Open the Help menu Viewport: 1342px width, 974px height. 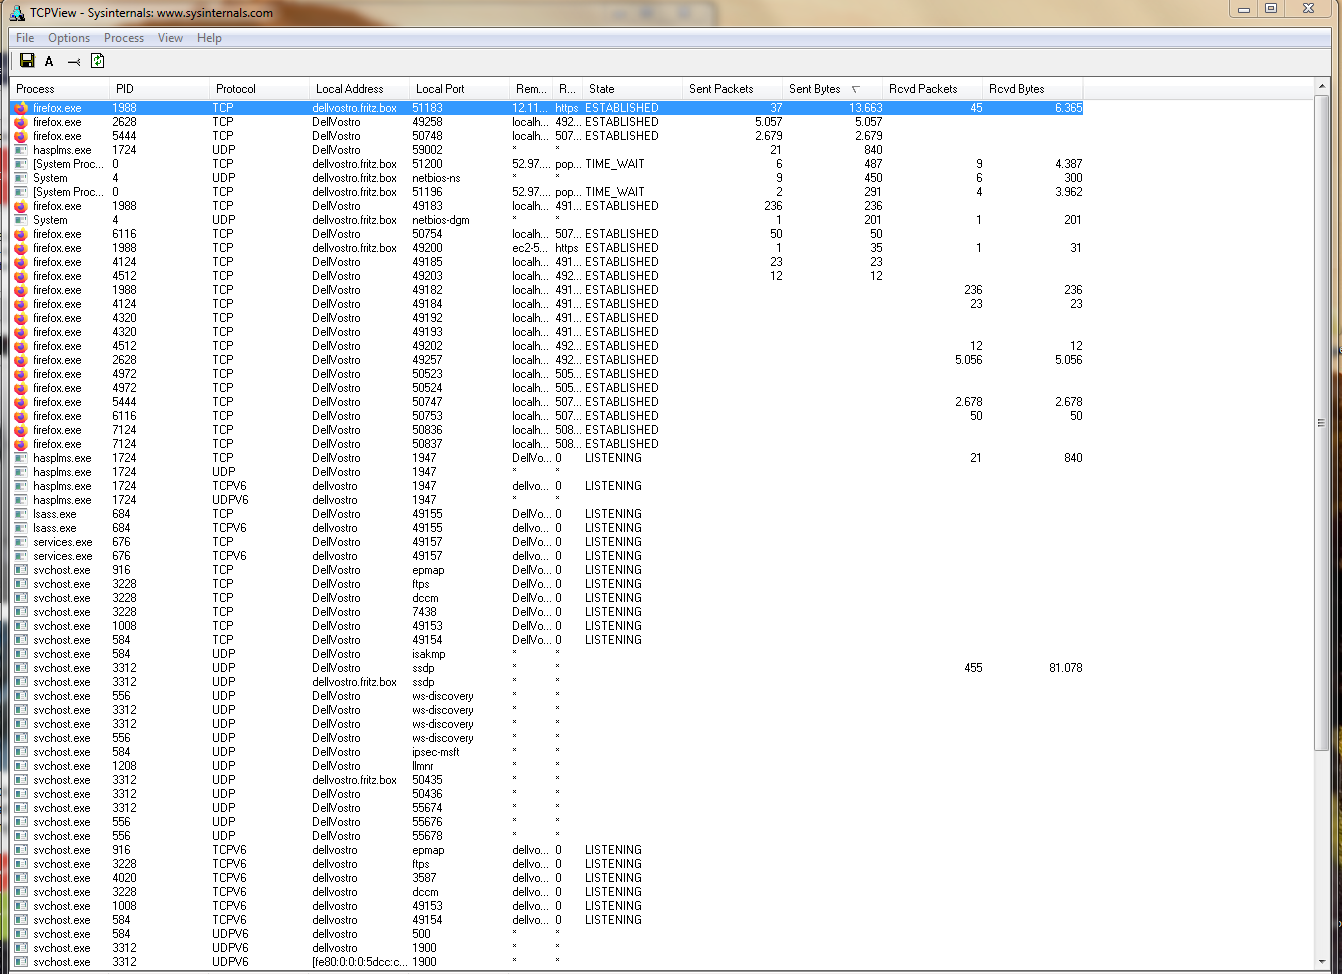click(209, 38)
